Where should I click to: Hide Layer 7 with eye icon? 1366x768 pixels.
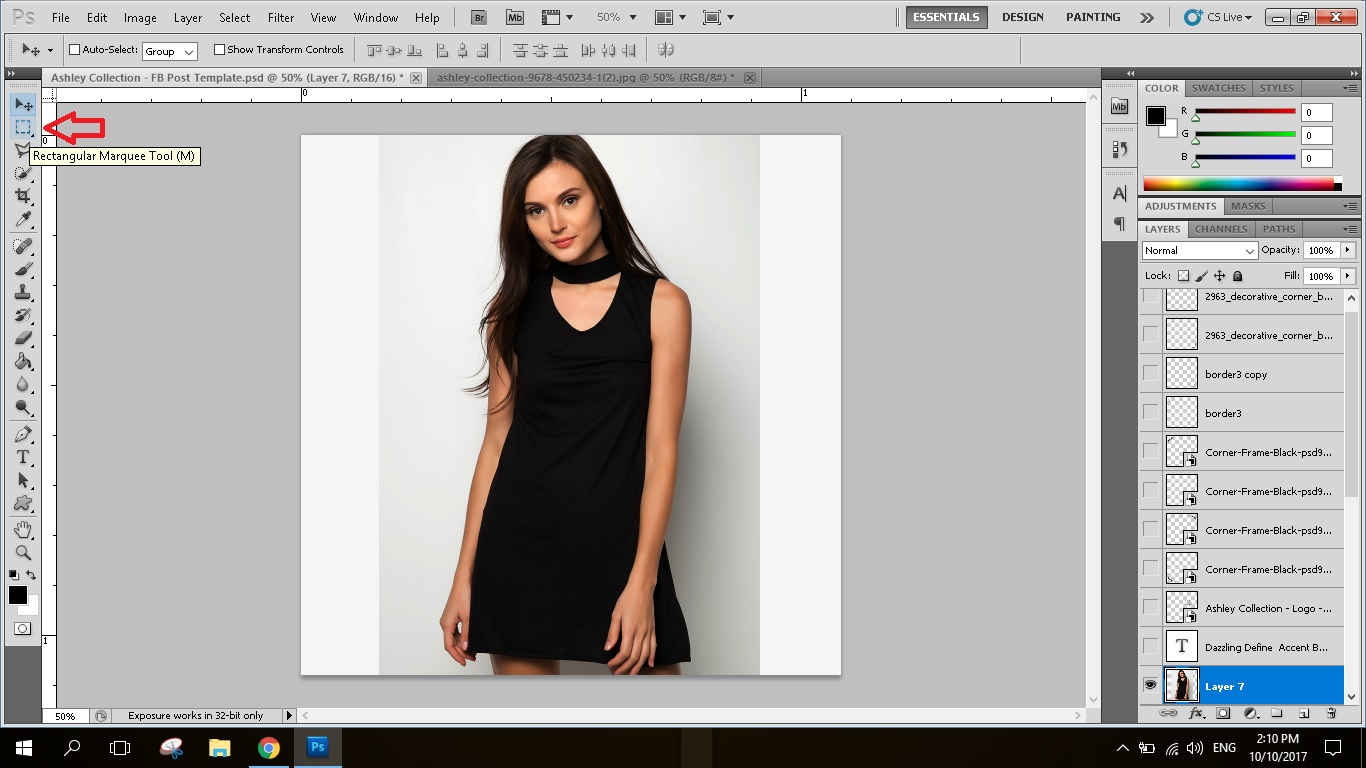(1150, 686)
